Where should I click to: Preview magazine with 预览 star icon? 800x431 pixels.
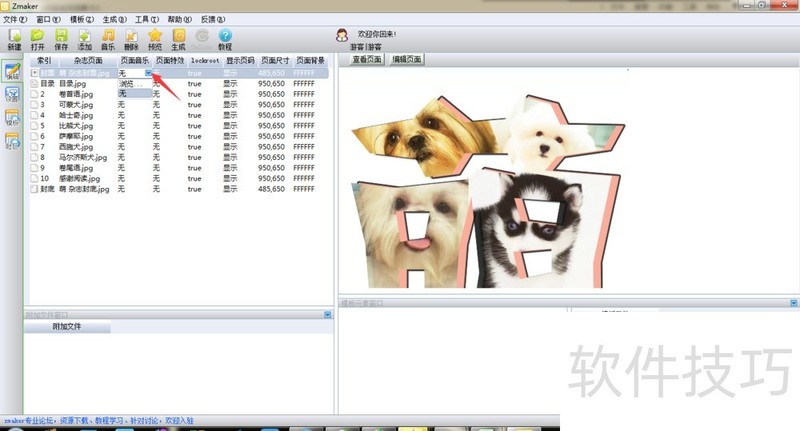point(155,37)
